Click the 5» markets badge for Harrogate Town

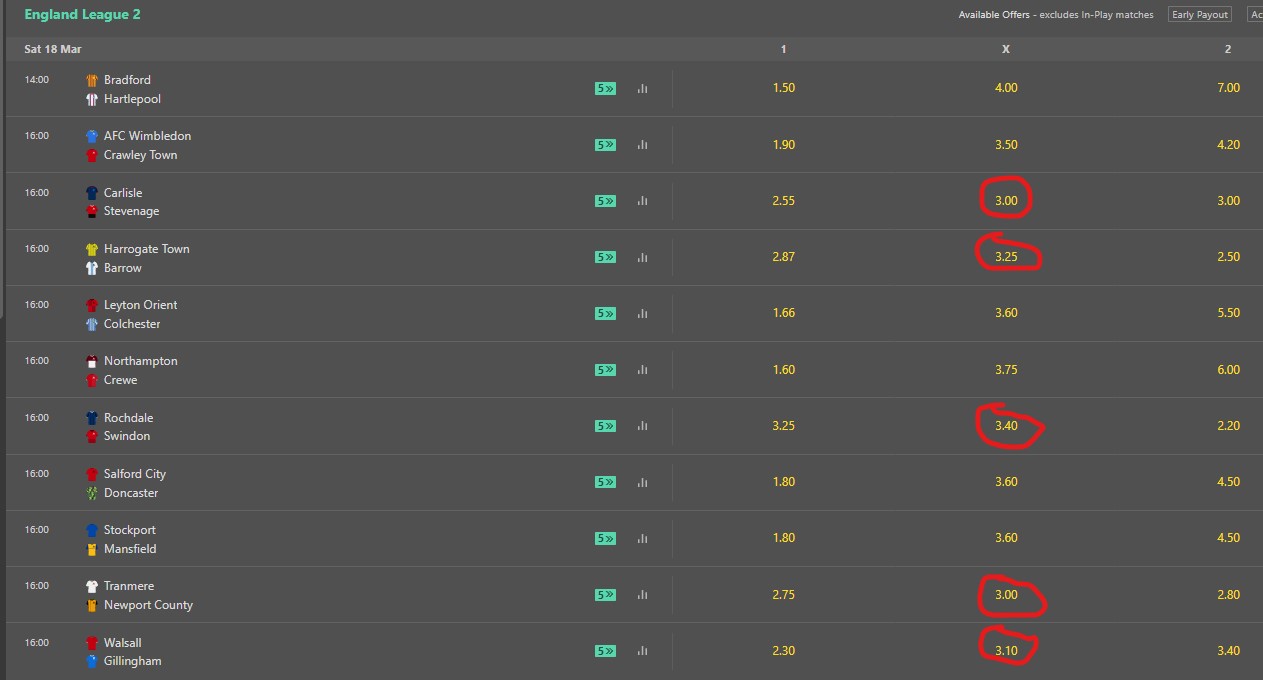[x=605, y=257]
